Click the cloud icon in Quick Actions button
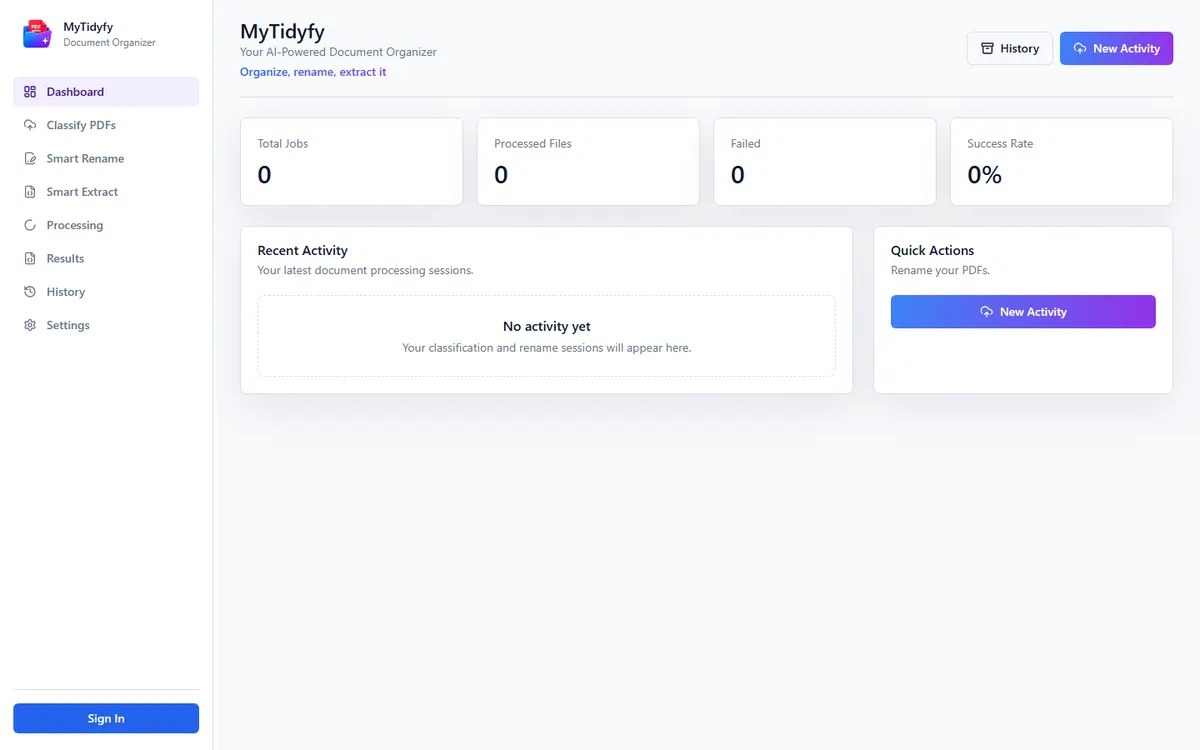Viewport: 1200px width, 750px height. (987, 312)
